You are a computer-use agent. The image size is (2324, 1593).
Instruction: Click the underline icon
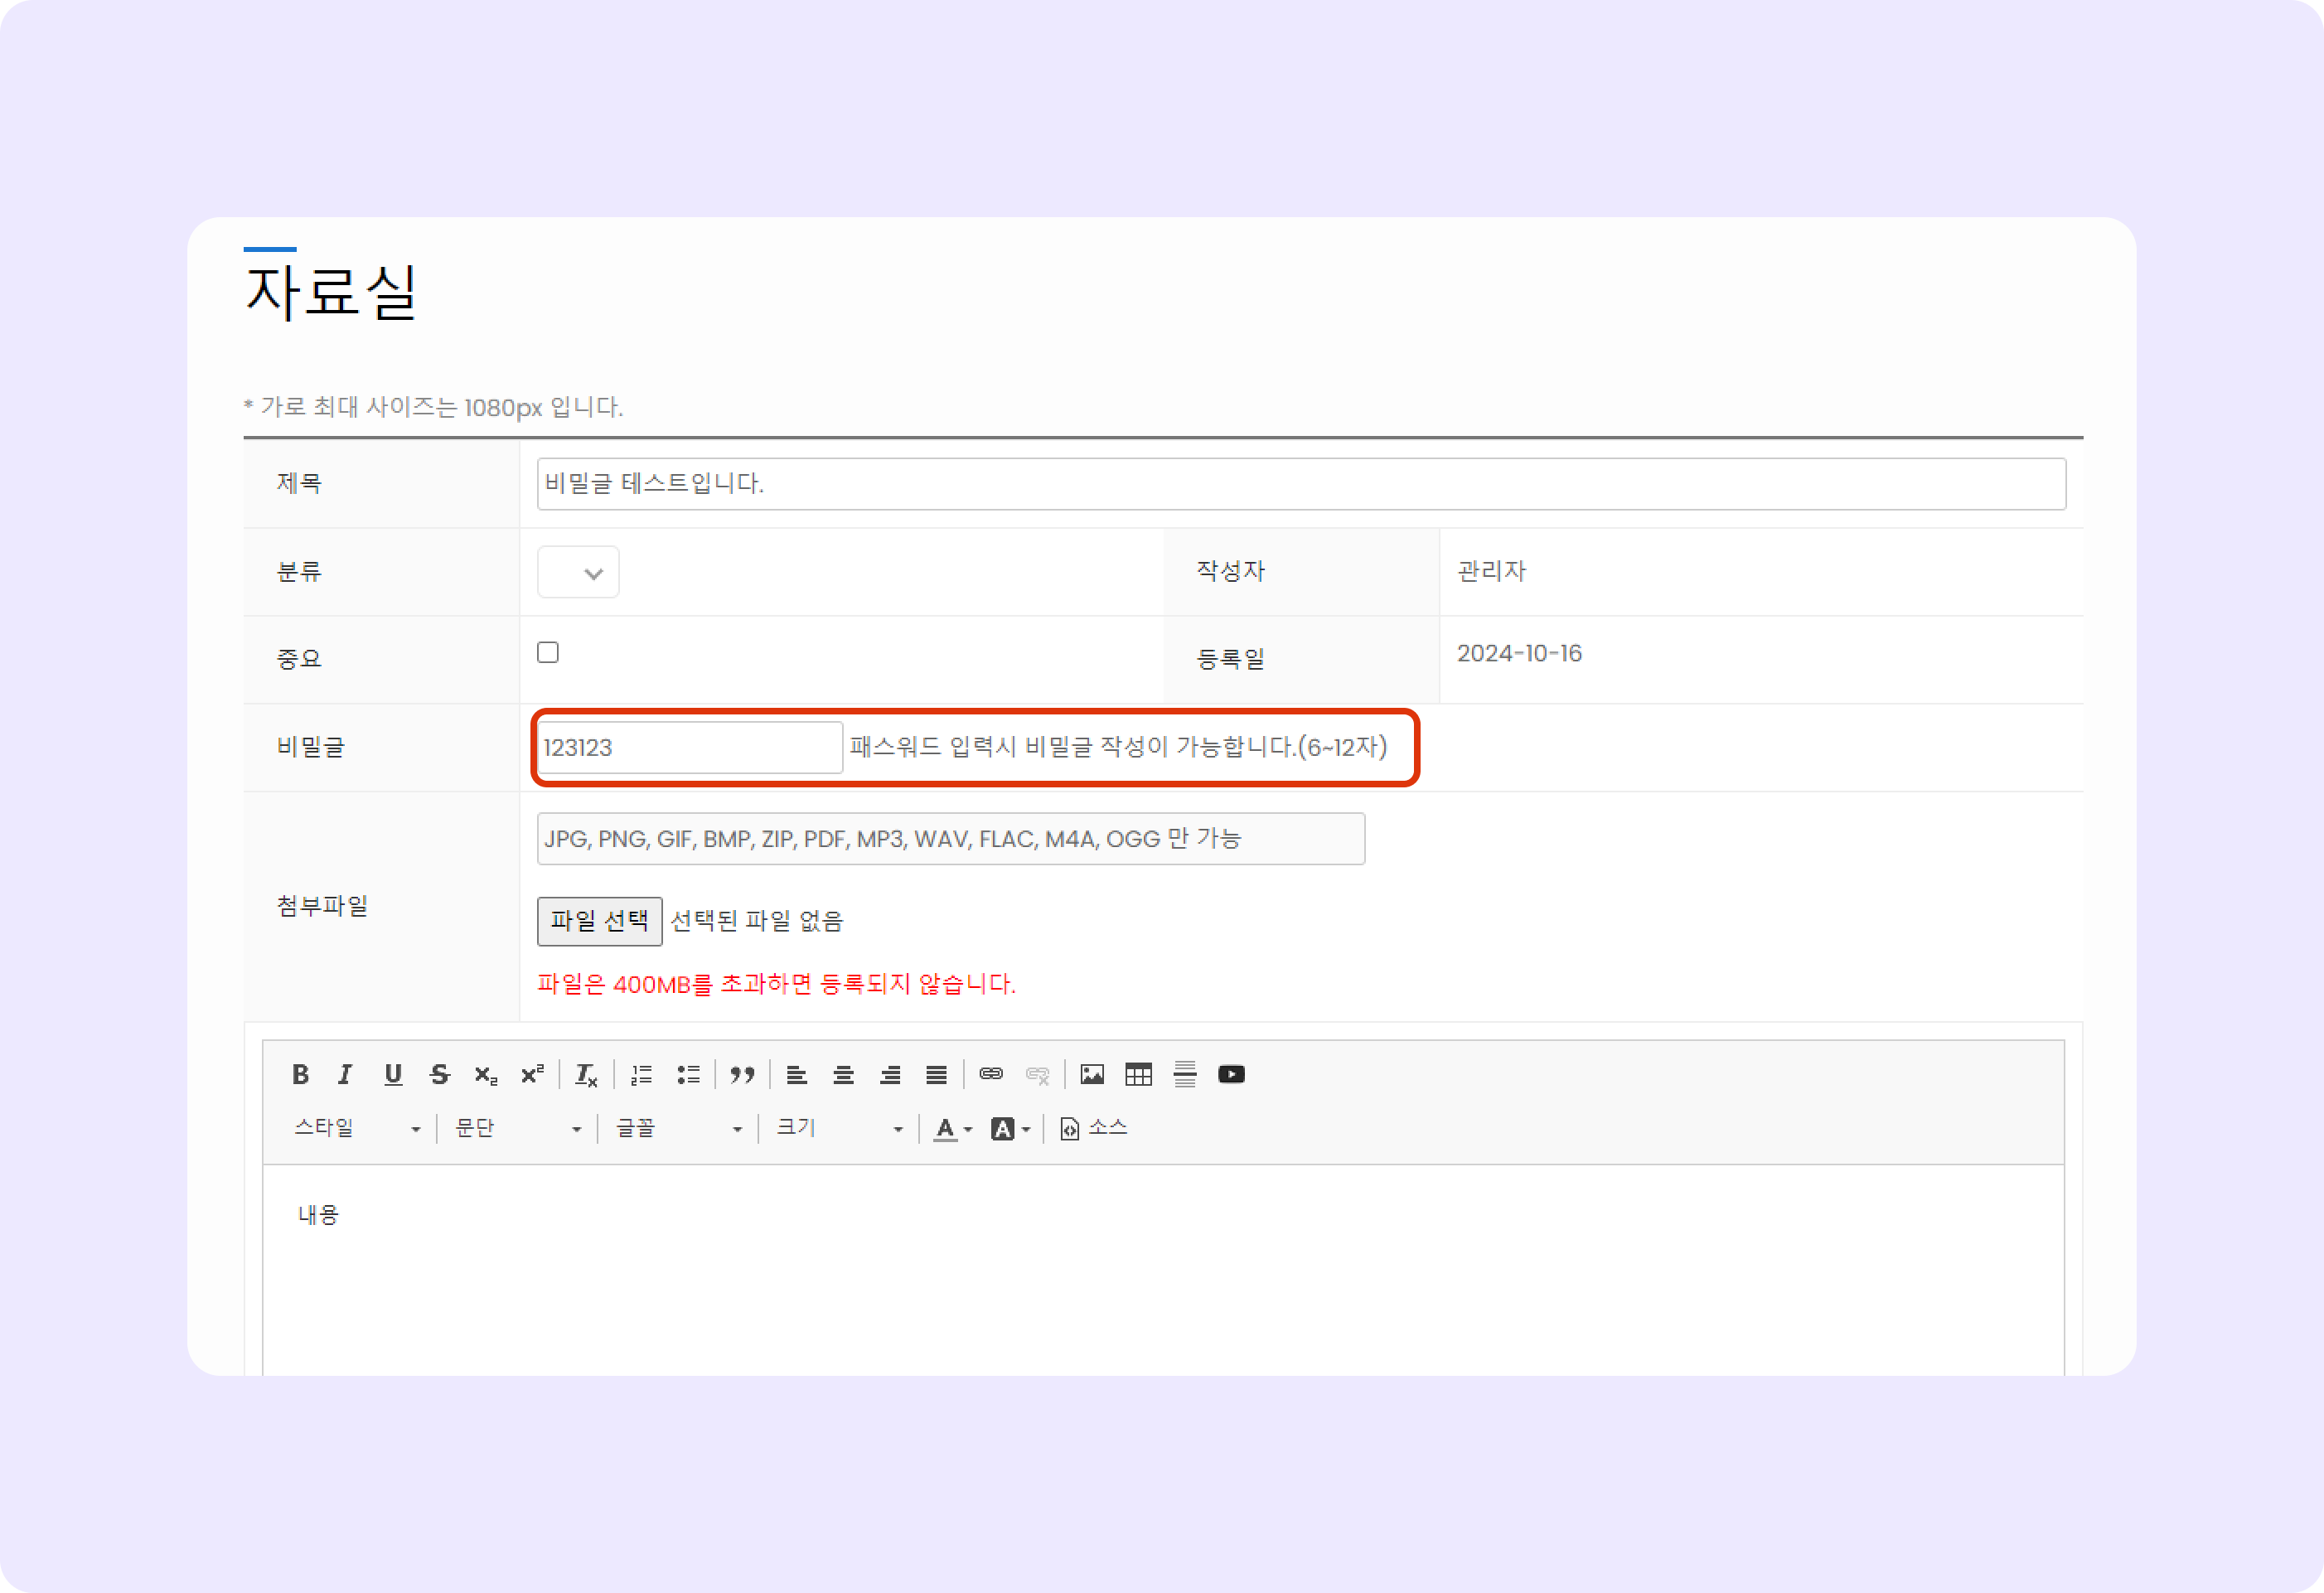click(x=393, y=1074)
